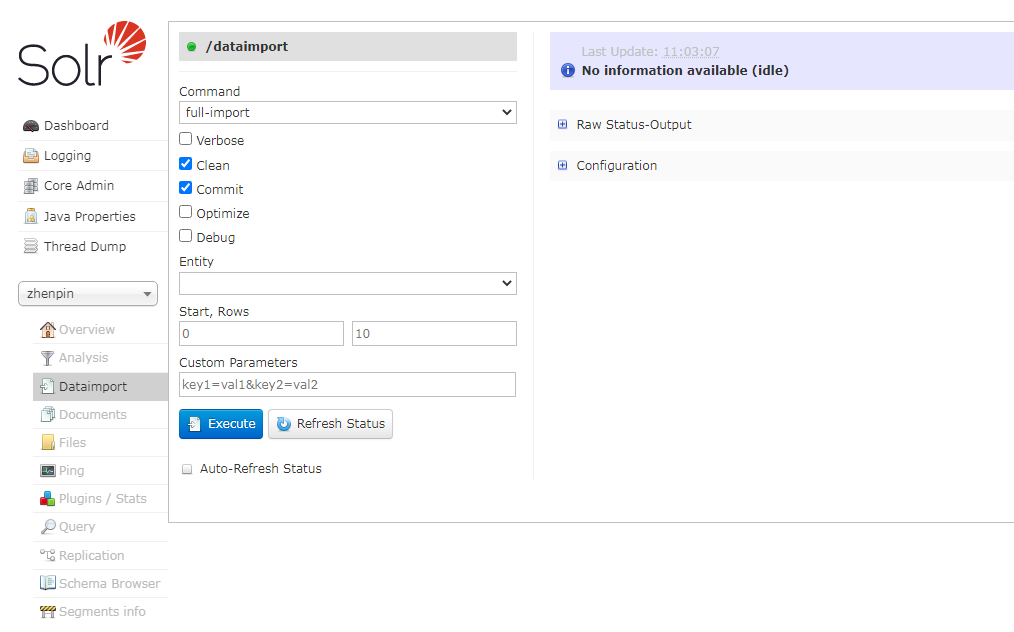
Task: Click the Analysis funnel icon
Action: click(47, 358)
